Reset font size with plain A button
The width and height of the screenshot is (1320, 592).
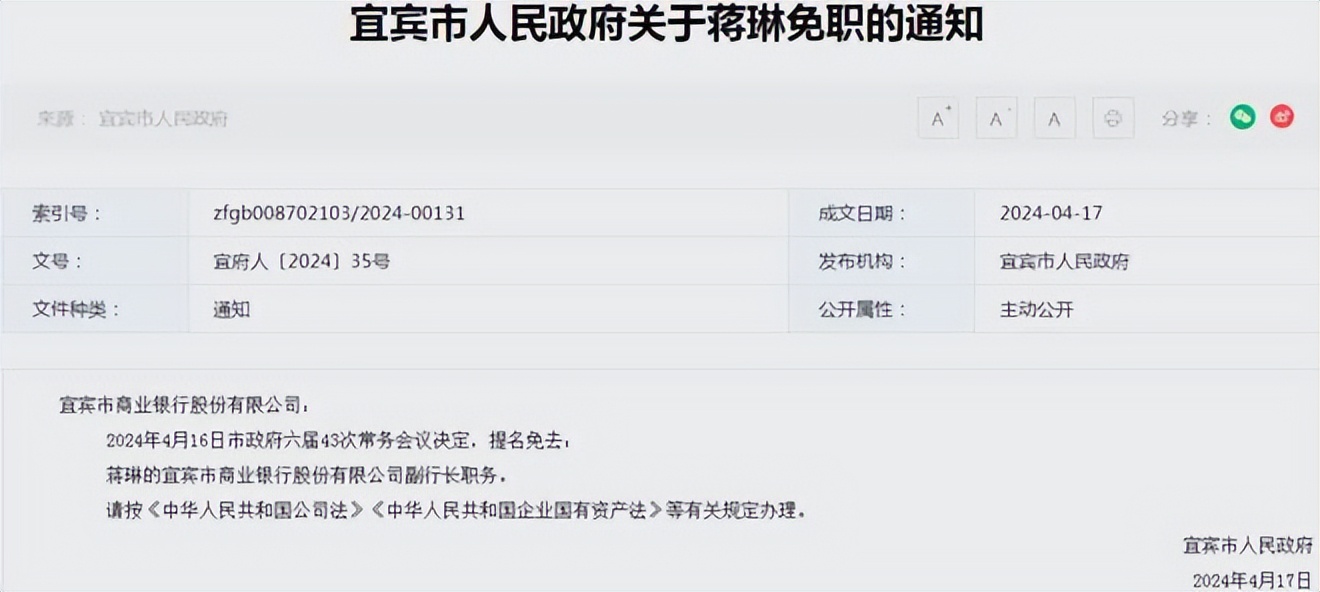(1054, 119)
